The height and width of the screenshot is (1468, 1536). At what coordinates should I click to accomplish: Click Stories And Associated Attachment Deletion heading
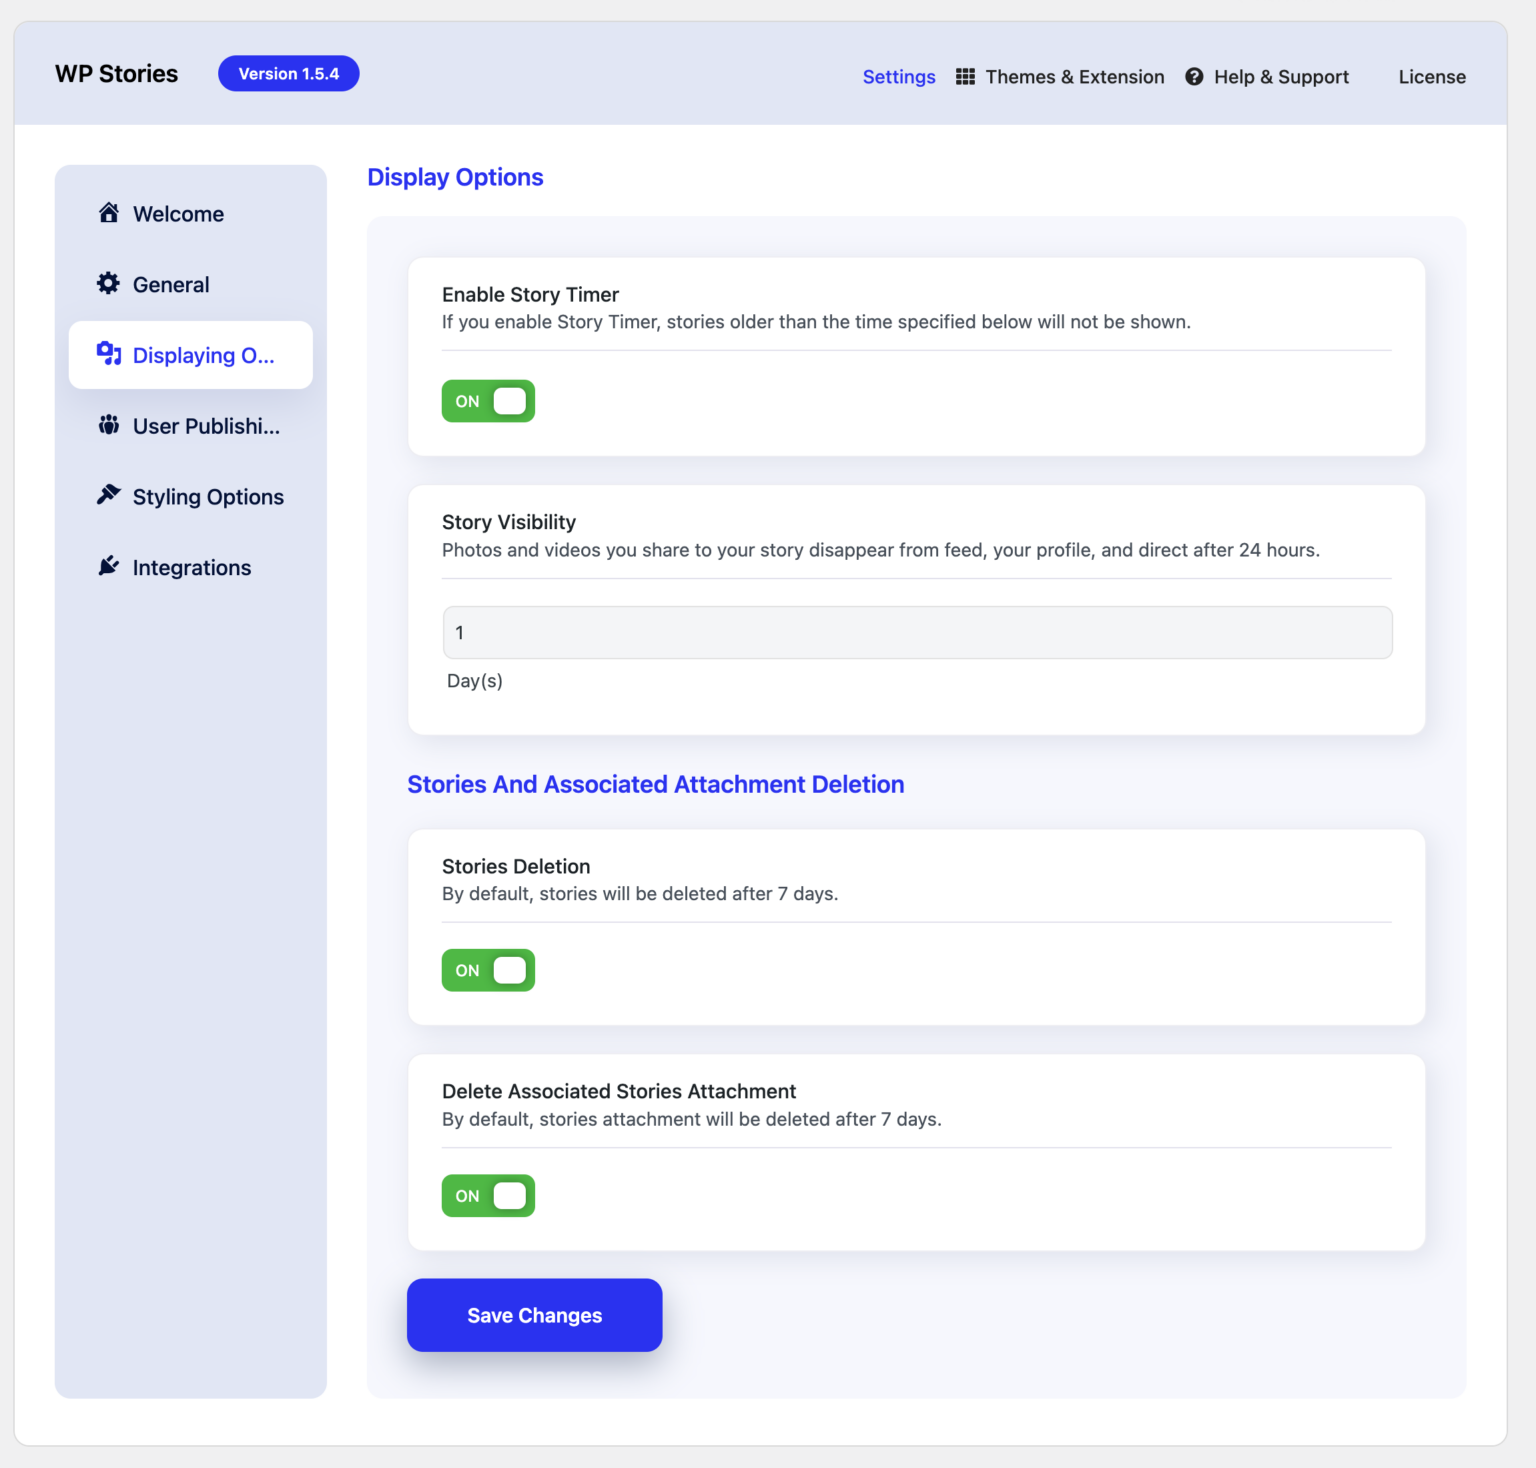pyautogui.click(x=655, y=784)
